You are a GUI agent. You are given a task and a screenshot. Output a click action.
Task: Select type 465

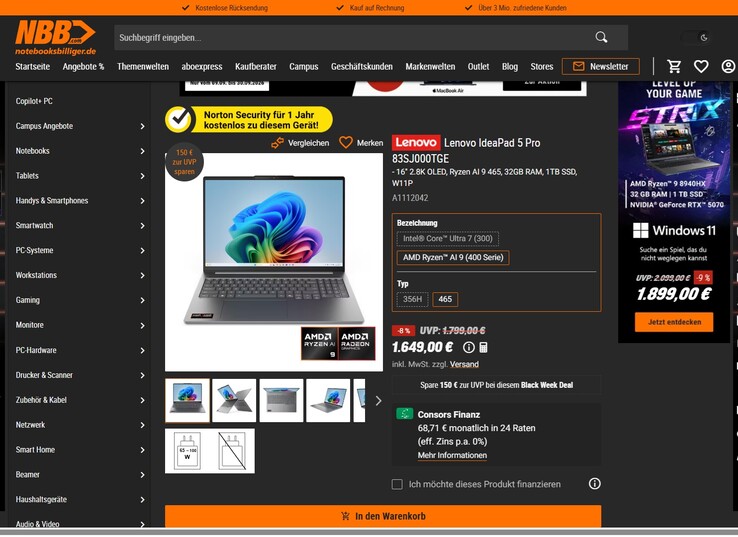[x=445, y=299]
